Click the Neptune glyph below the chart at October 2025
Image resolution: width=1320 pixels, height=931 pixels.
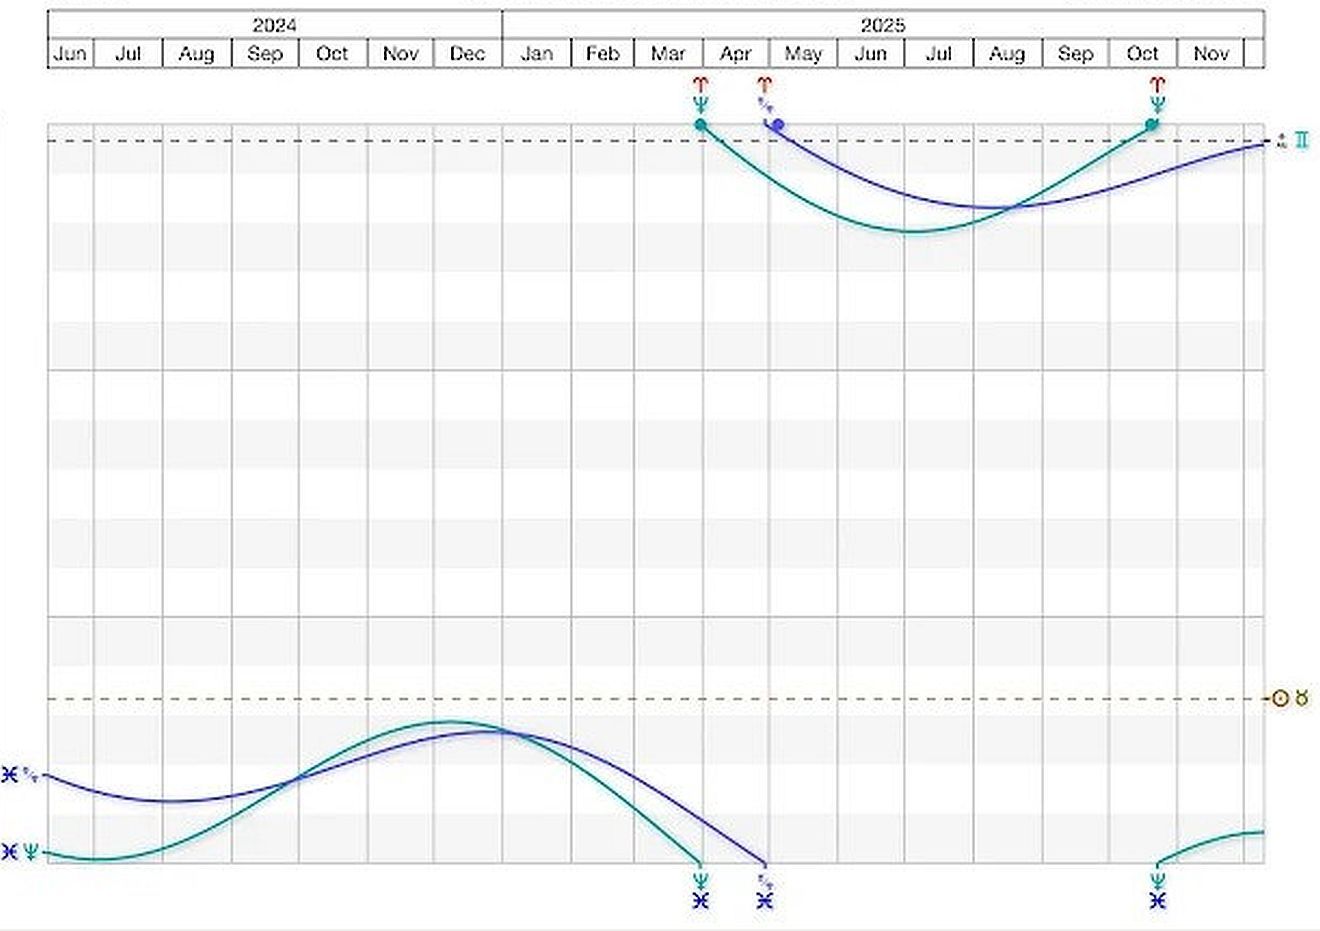(x=1158, y=881)
